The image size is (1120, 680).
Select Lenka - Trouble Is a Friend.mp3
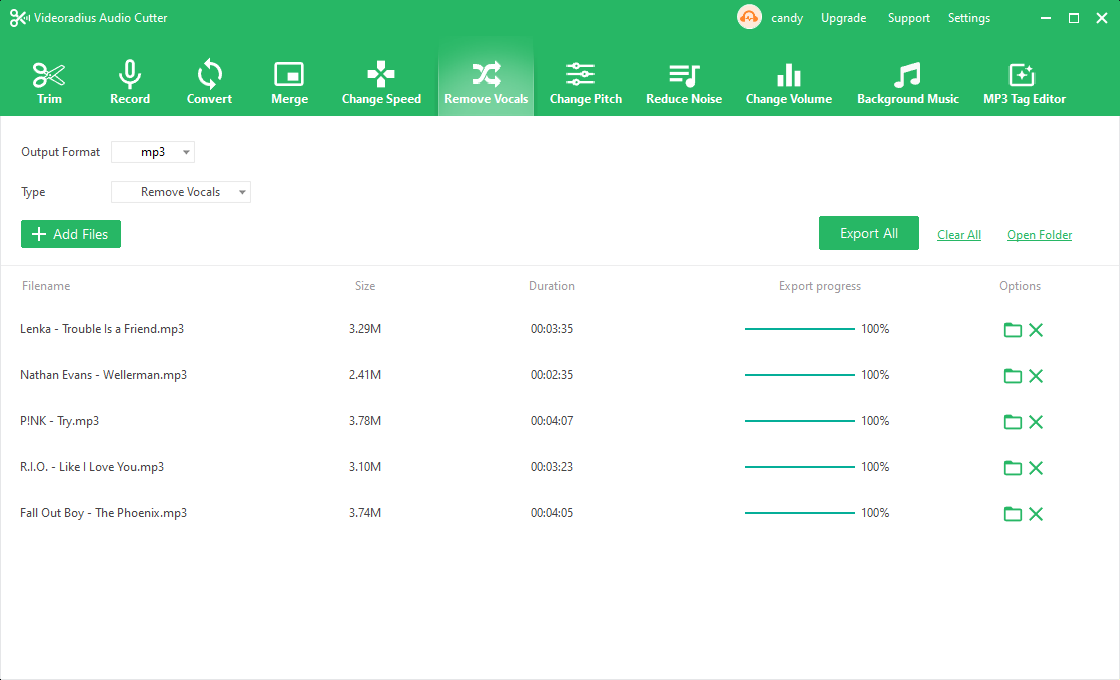tap(102, 329)
